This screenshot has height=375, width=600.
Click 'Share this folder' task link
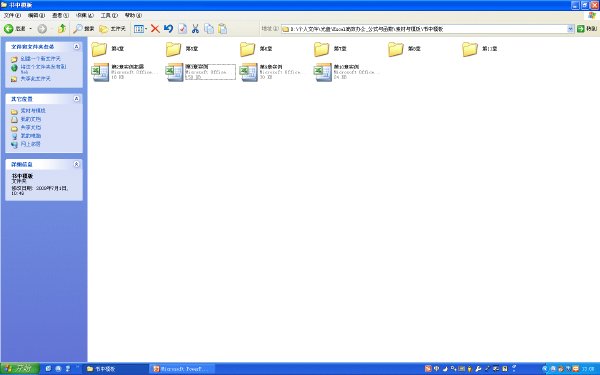point(35,78)
